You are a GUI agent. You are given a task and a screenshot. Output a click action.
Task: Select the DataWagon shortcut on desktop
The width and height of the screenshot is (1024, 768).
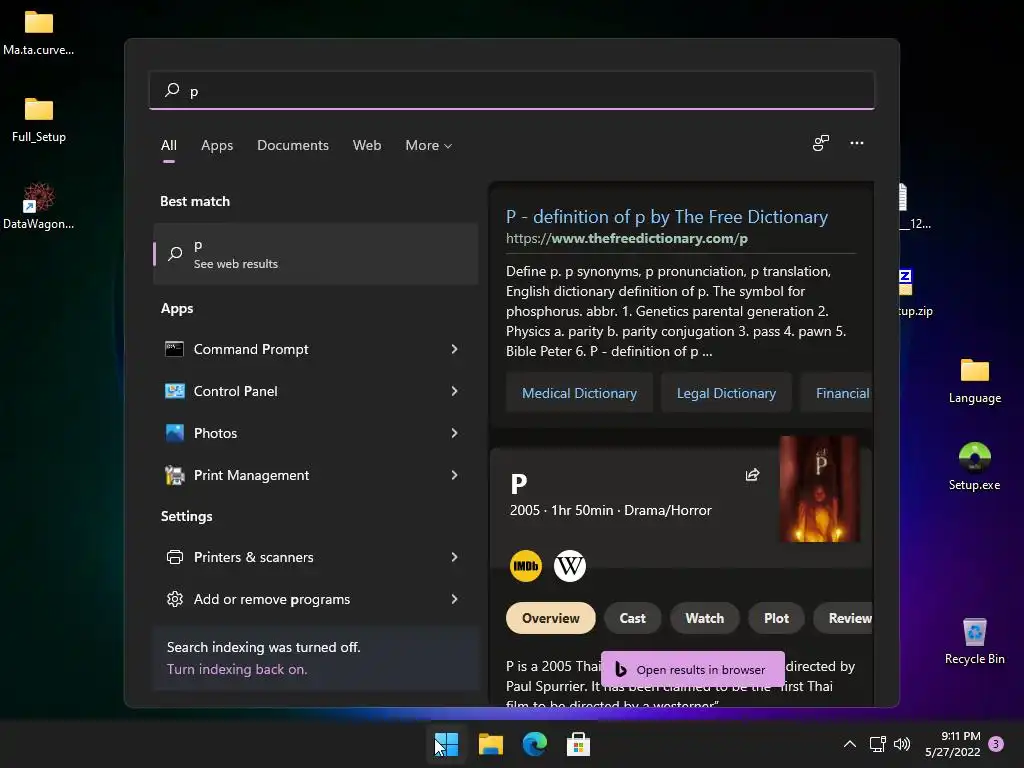39,206
